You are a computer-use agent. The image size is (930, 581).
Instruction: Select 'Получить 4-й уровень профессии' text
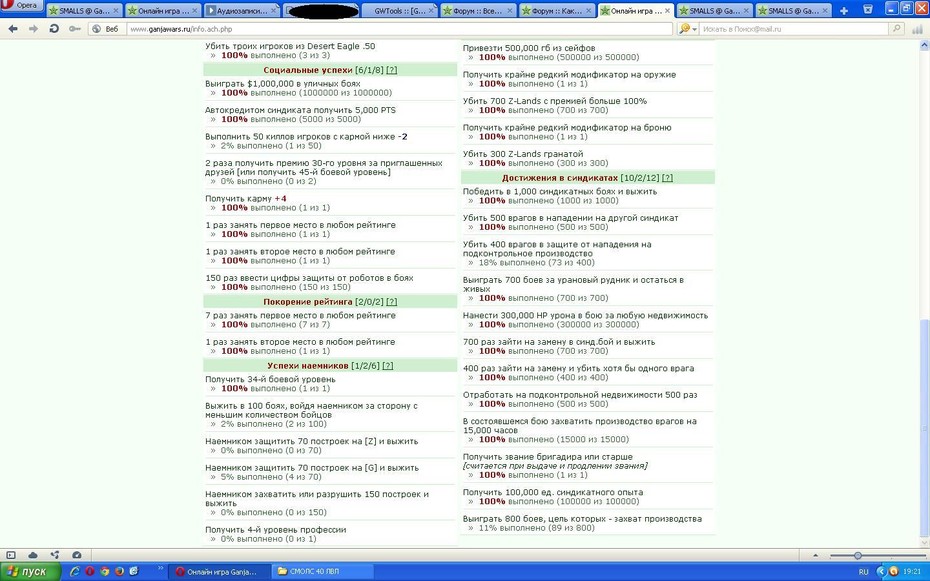[276, 530]
